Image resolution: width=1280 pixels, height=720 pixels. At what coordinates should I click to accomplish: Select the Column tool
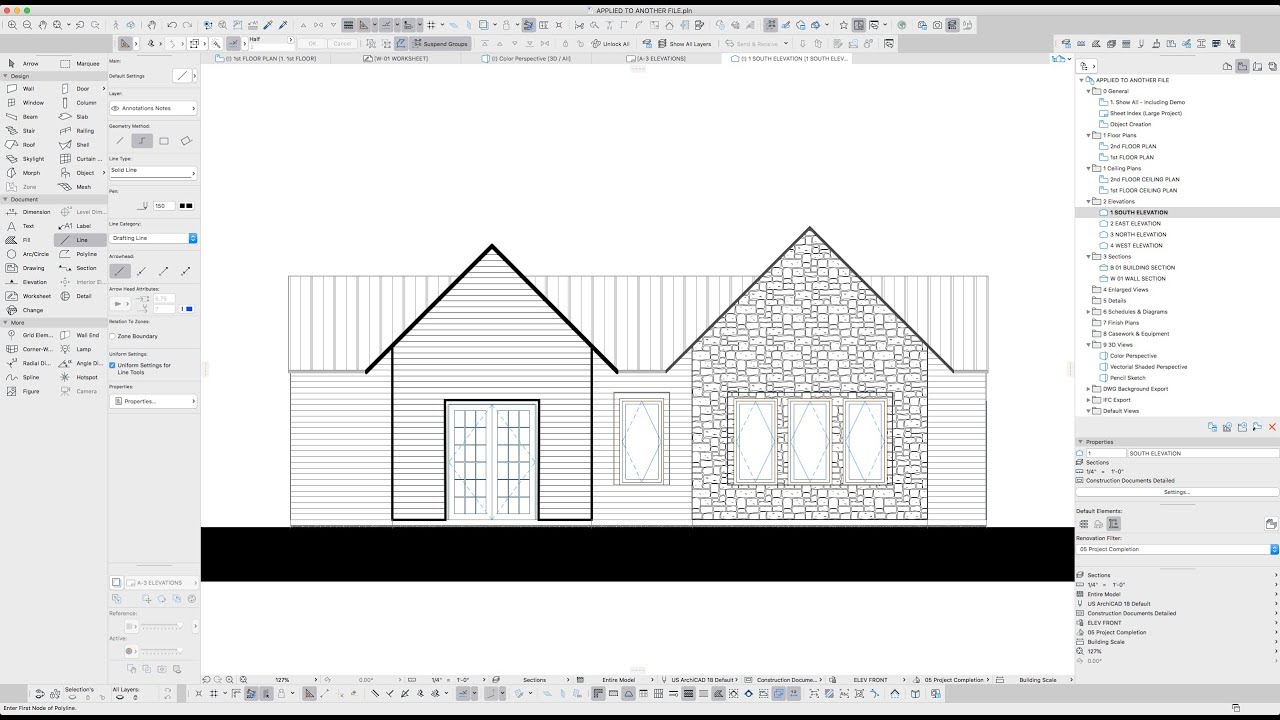tap(80, 102)
